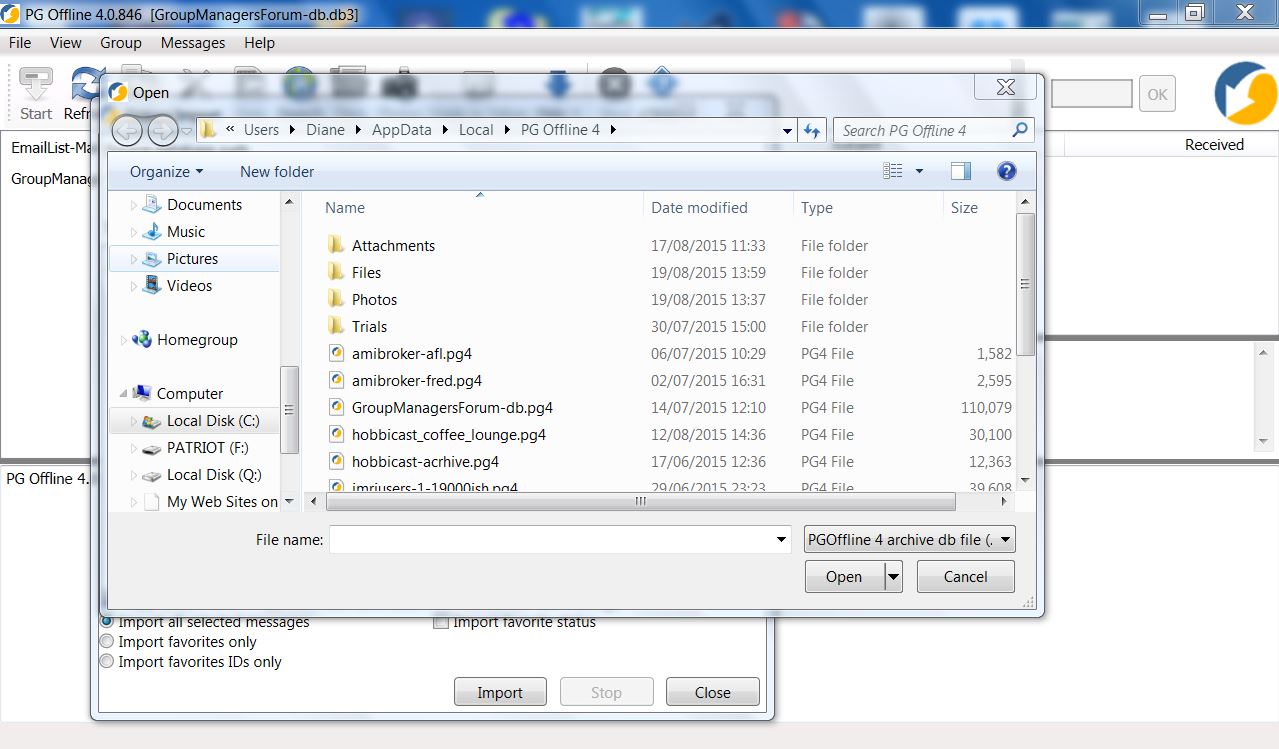This screenshot has width=1279, height=749.
Task: Select Local Disk (C:) in navigation pane
Action: [213, 420]
